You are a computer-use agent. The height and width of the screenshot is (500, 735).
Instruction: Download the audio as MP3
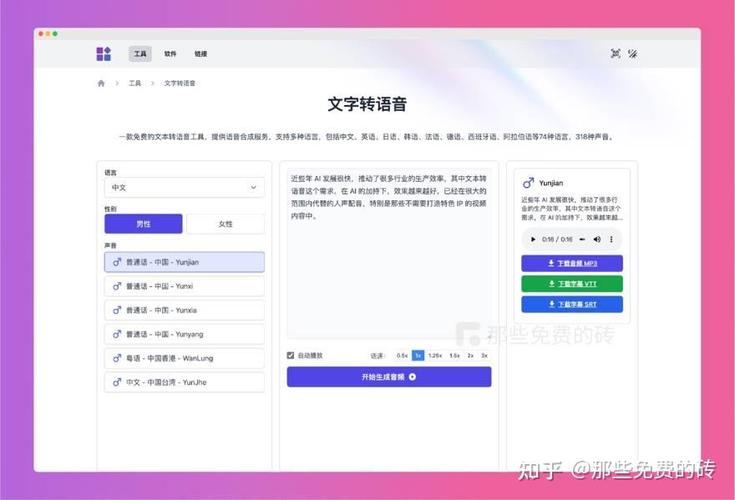[x=572, y=263]
